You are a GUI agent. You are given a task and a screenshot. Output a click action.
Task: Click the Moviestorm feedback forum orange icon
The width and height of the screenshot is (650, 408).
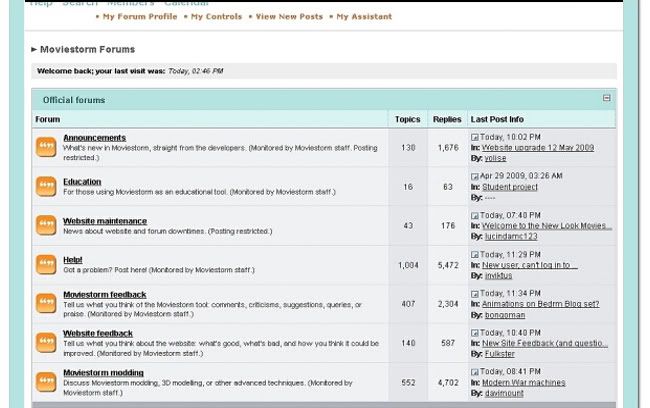click(46, 304)
